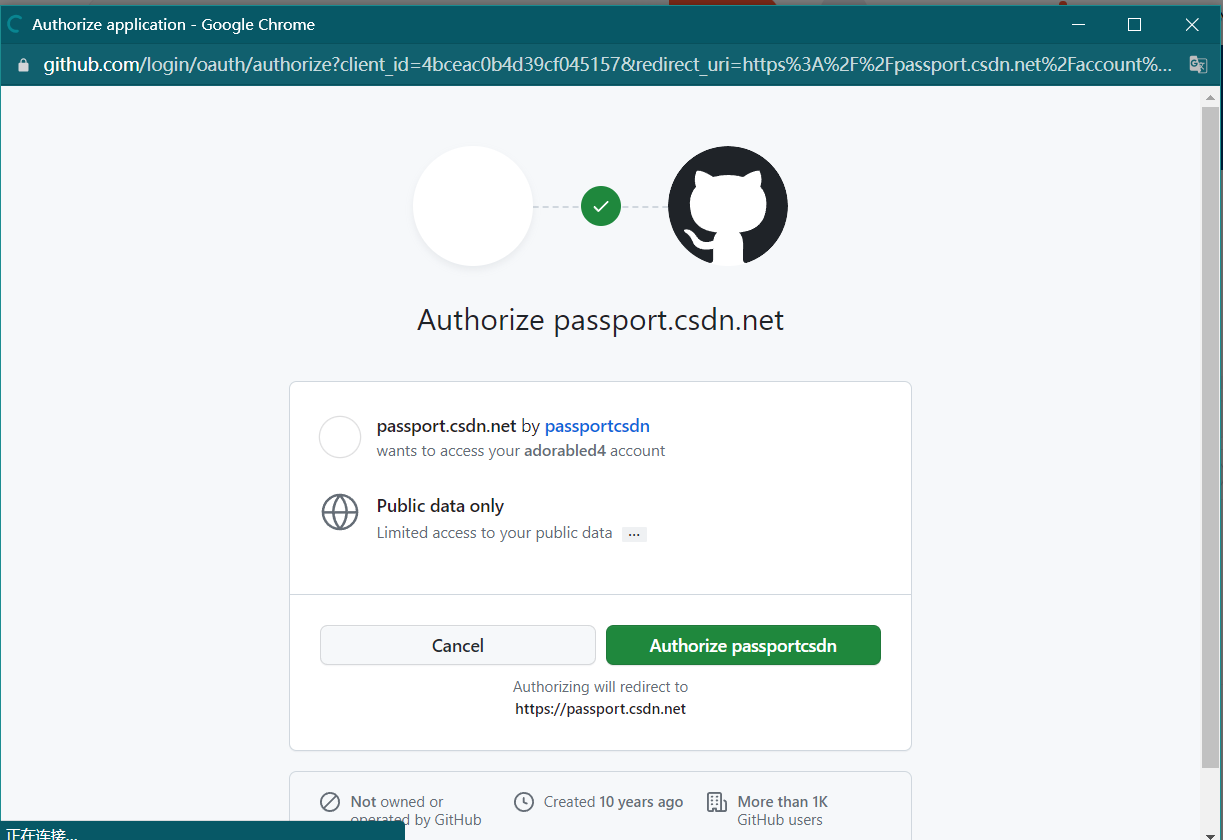Click the large blank application avatar
Image resolution: width=1223 pixels, height=840 pixels.
tap(472, 206)
